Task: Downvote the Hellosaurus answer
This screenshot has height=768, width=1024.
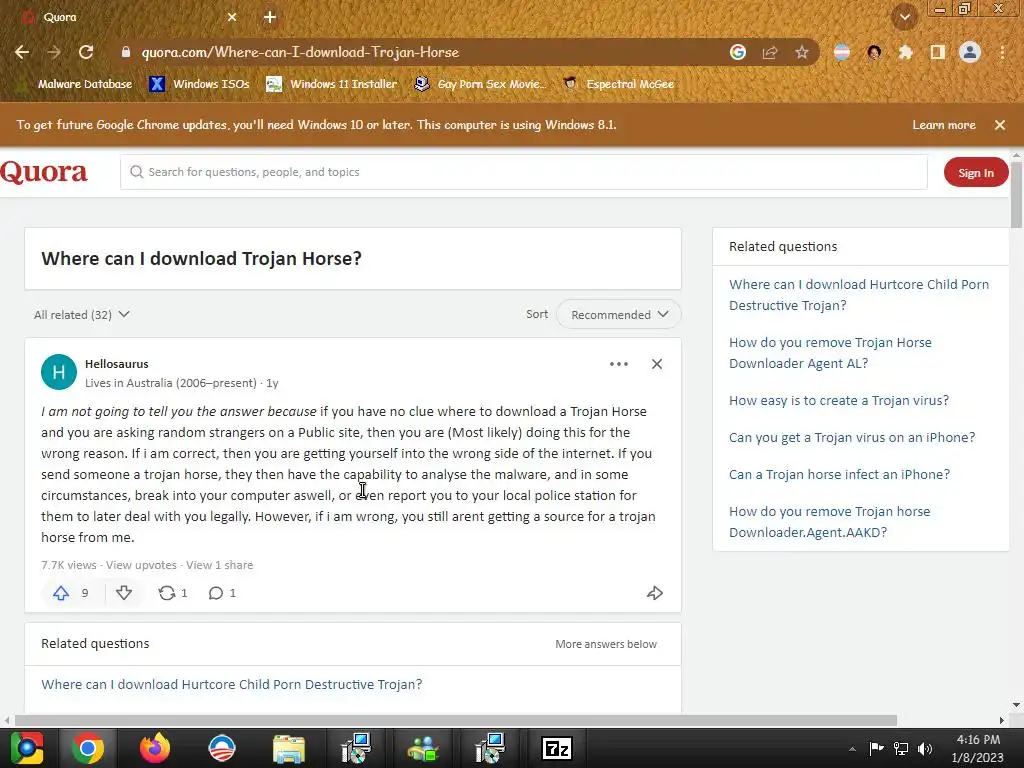Action: click(x=124, y=593)
